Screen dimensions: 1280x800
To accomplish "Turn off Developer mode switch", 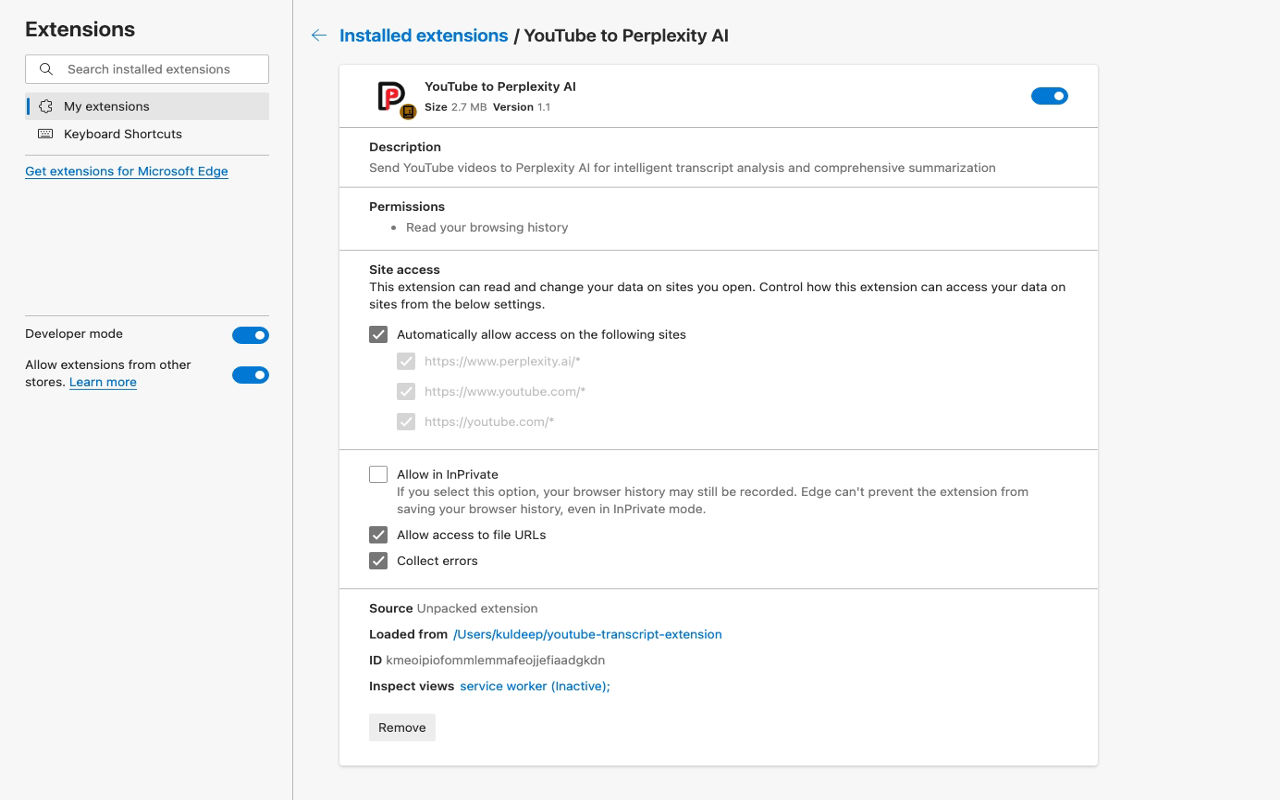I will [250, 335].
